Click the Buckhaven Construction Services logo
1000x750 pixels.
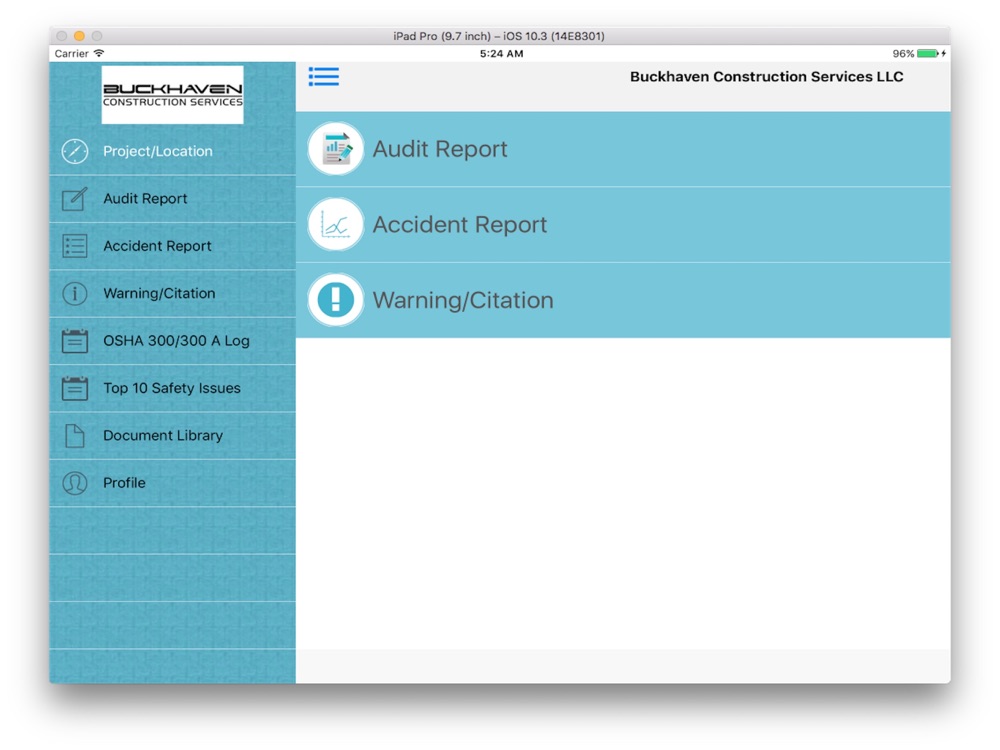[x=172, y=95]
